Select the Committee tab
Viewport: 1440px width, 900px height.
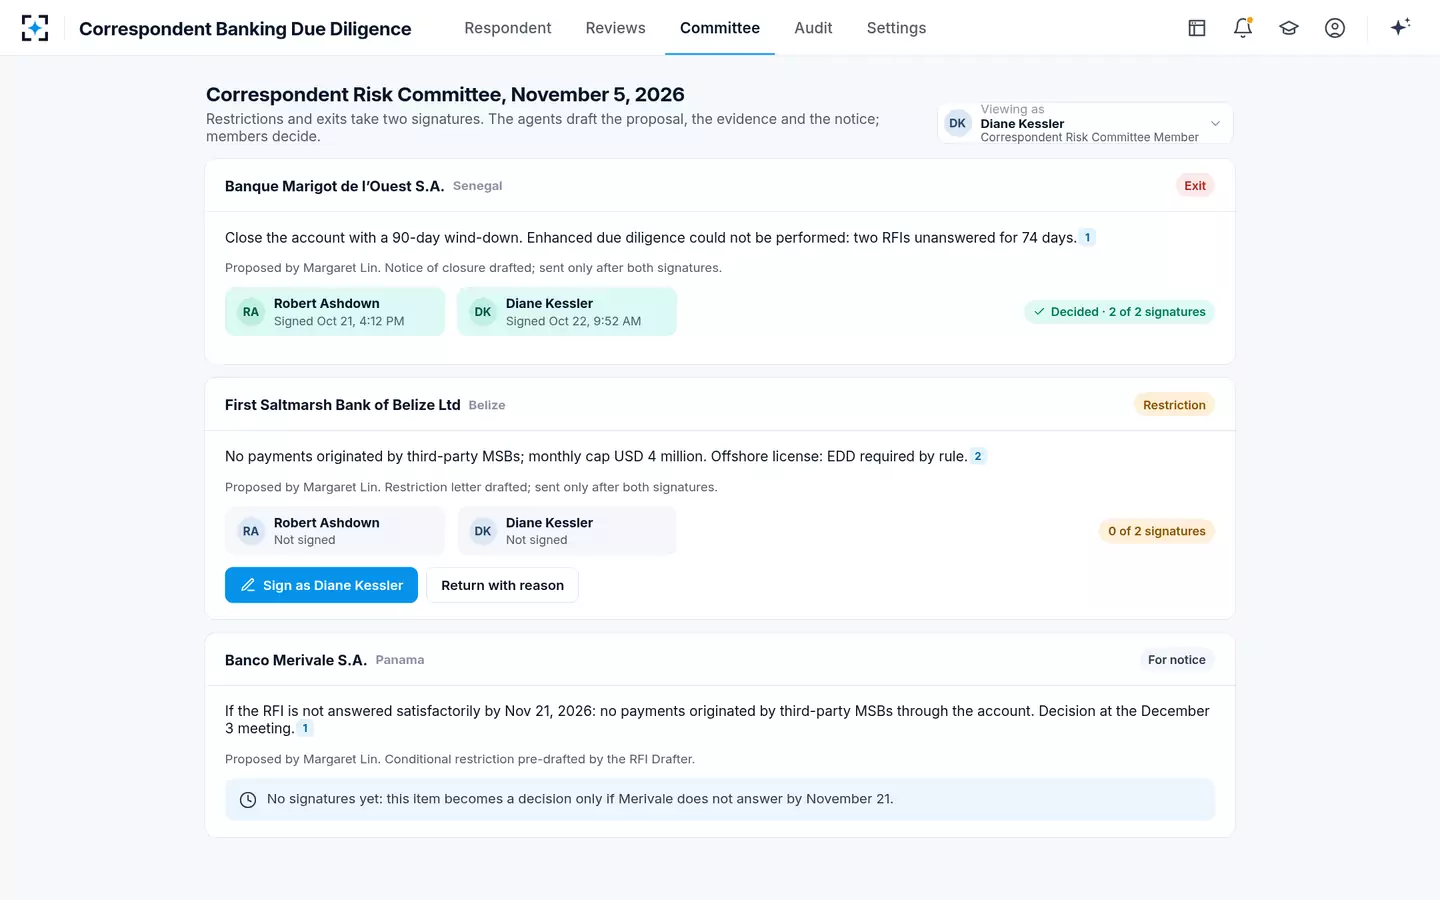tap(720, 28)
